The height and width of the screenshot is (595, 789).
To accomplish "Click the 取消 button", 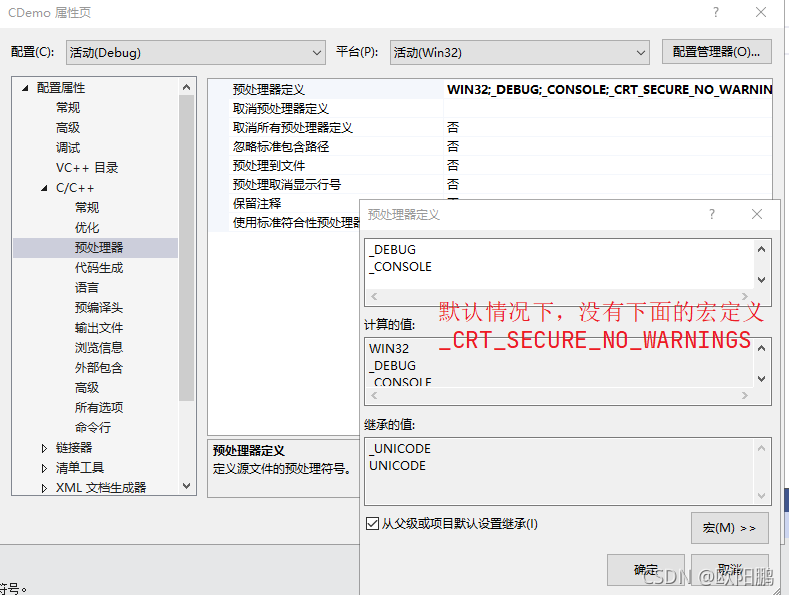I will pyautogui.click(x=730, y=570).
